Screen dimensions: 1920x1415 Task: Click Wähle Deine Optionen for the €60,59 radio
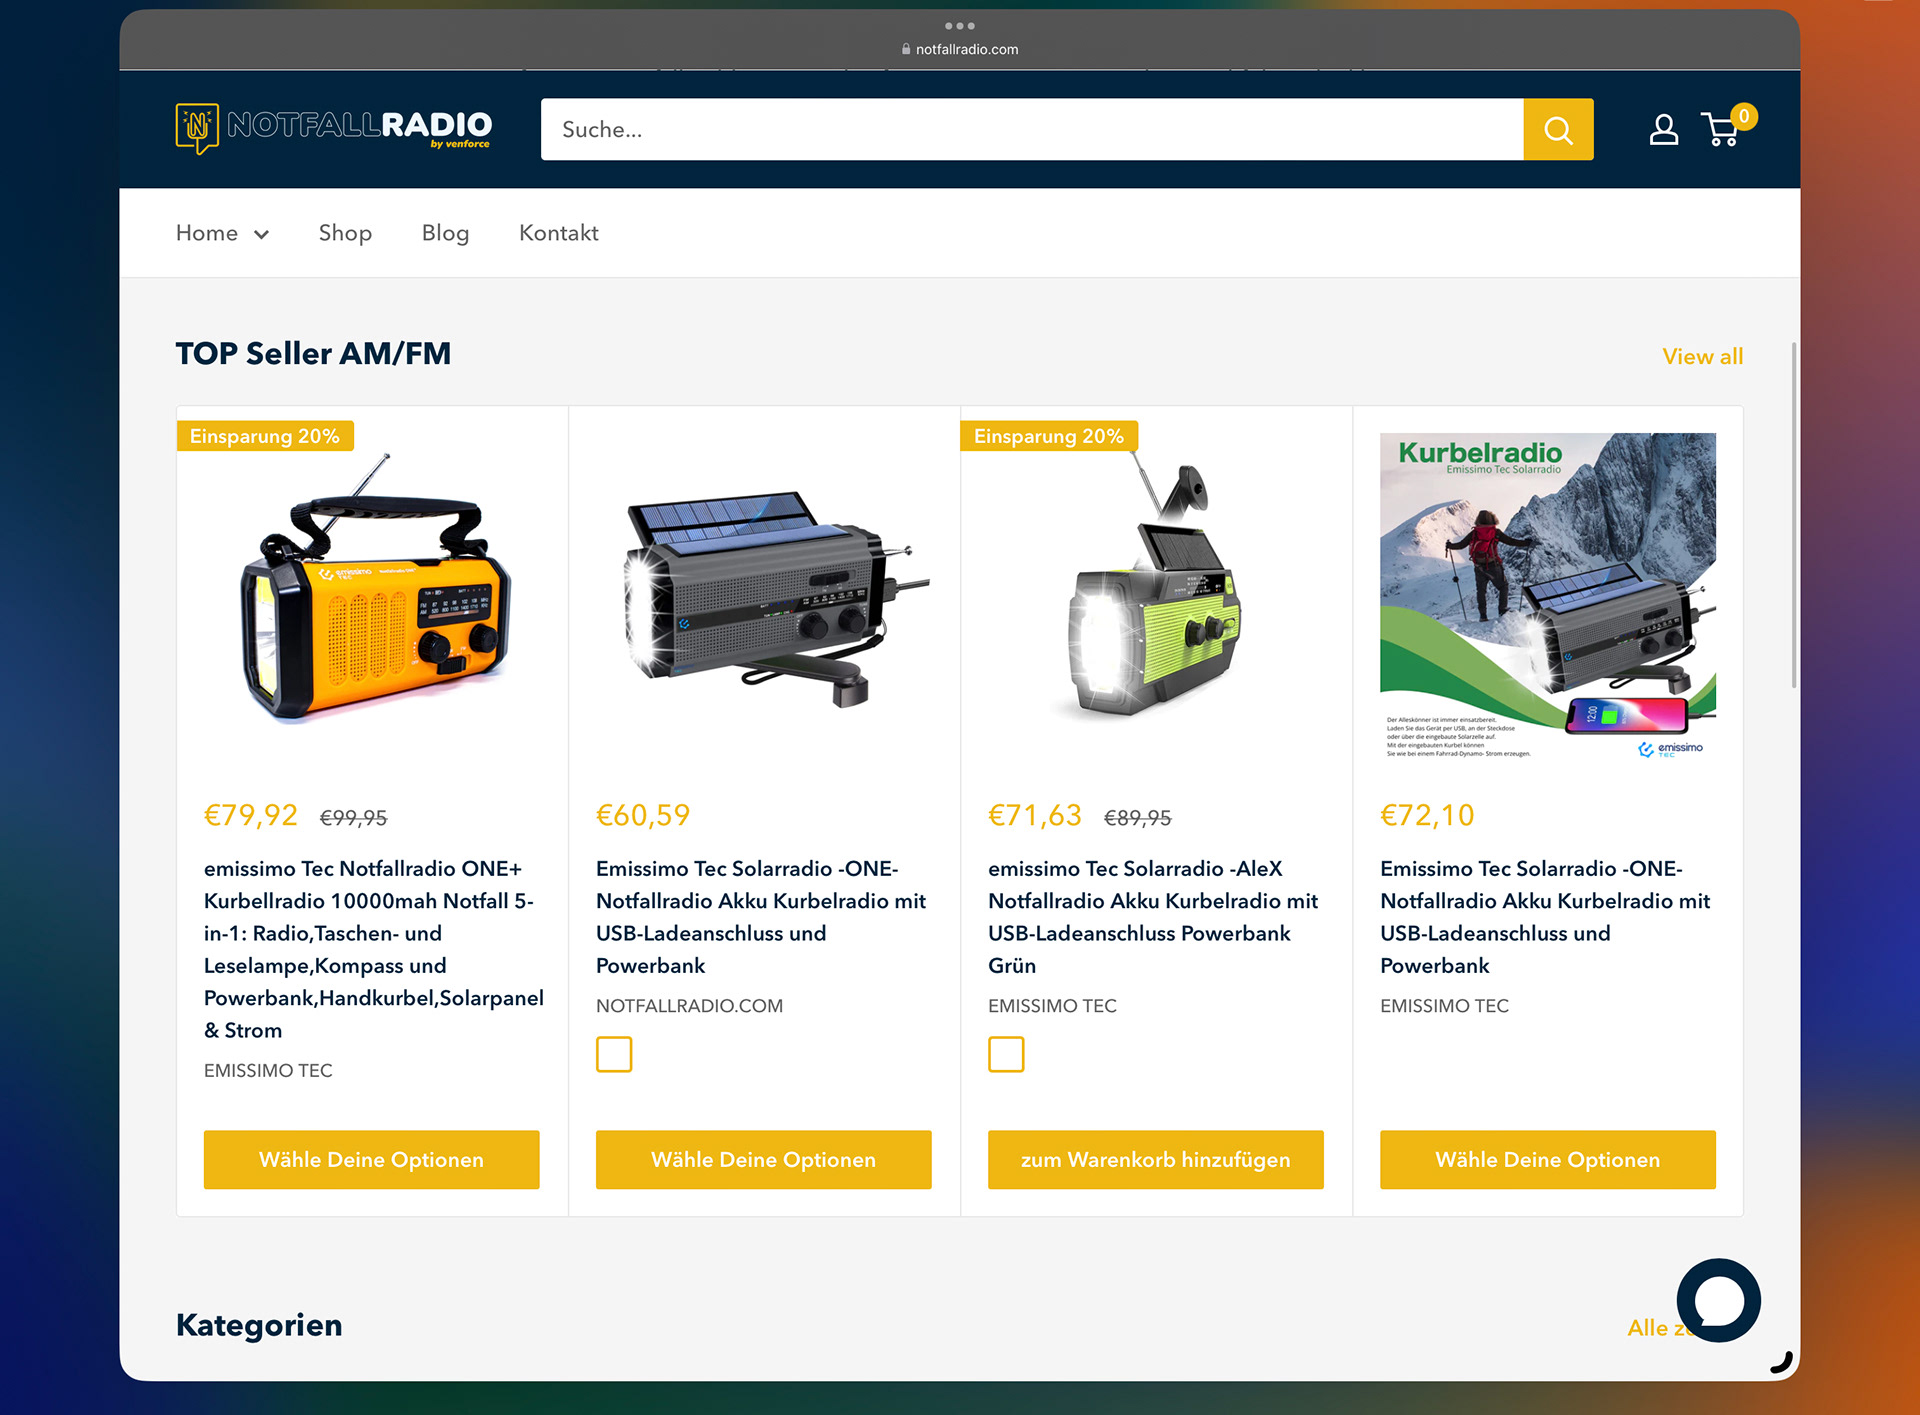point(763,1160)
